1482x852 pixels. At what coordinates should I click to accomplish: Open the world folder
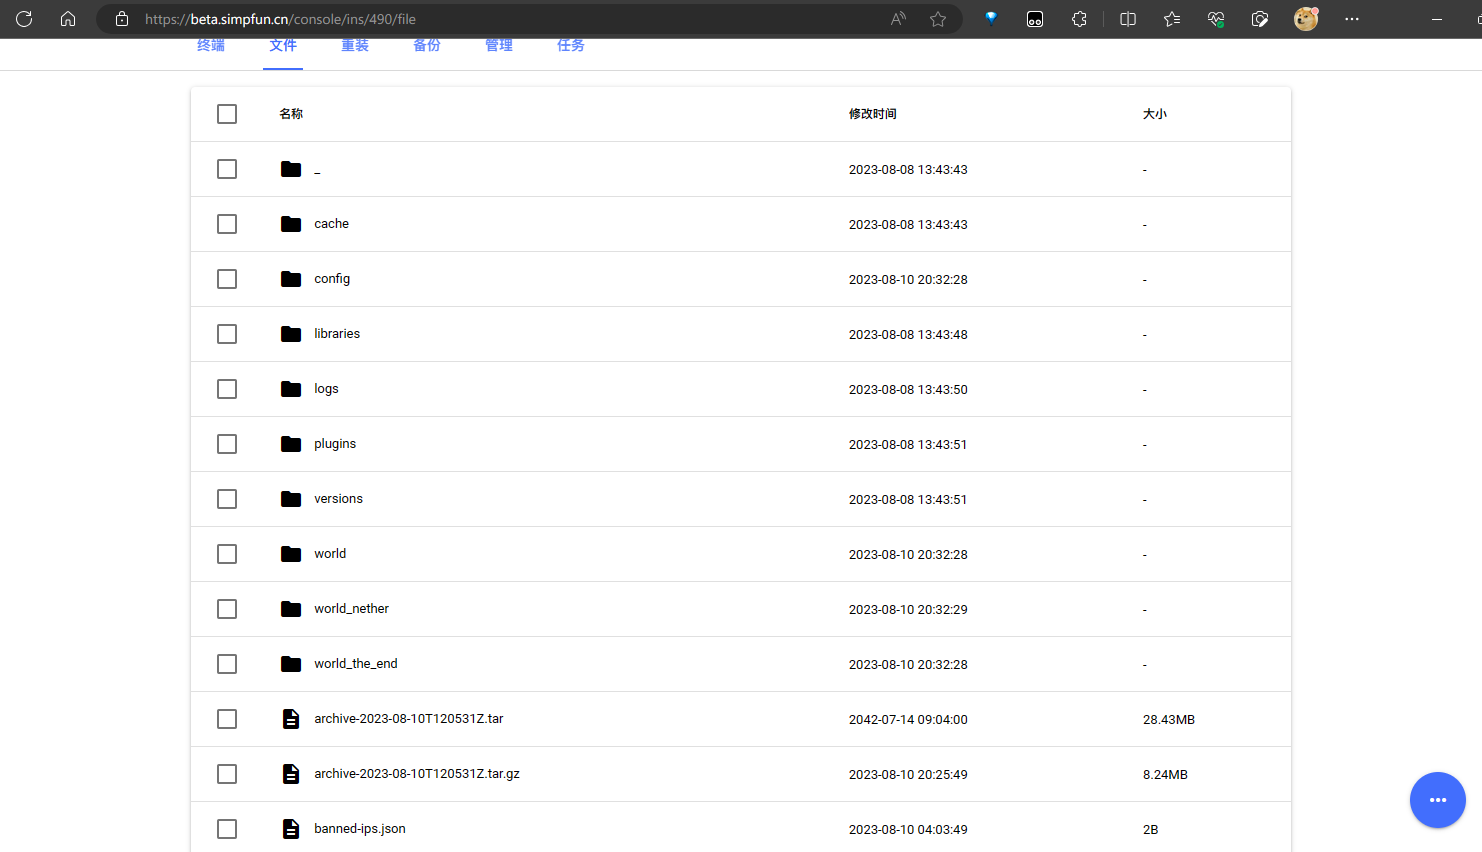click(x=330, y=554)
